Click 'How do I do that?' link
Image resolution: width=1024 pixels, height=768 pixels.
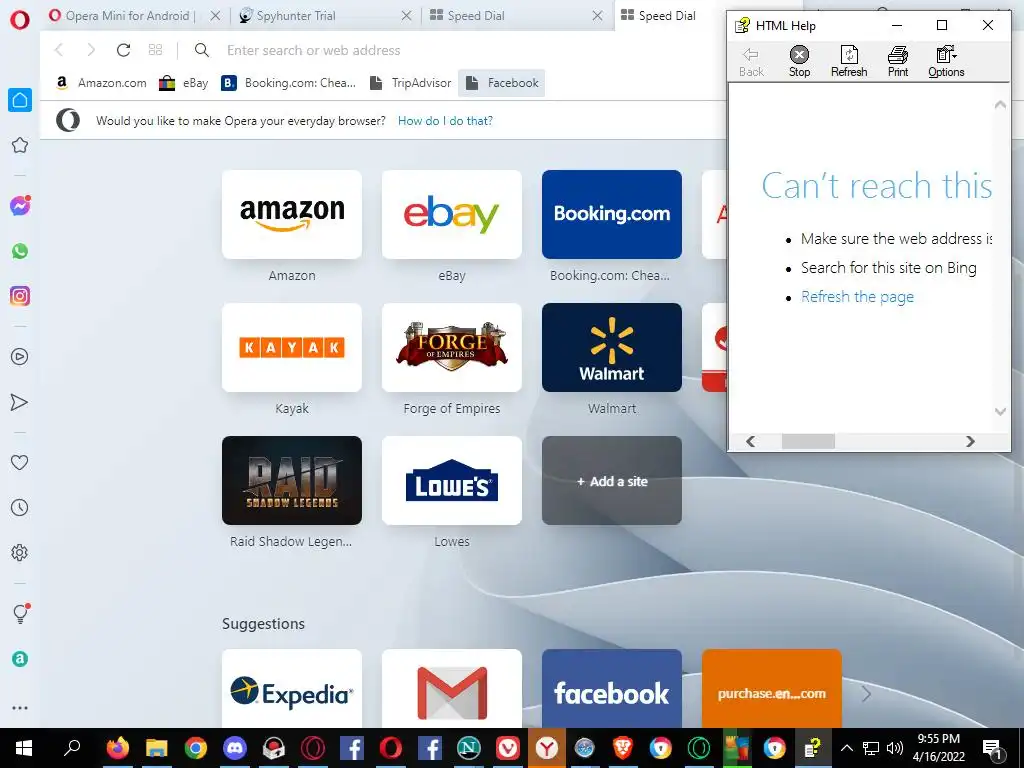(445, 121)
